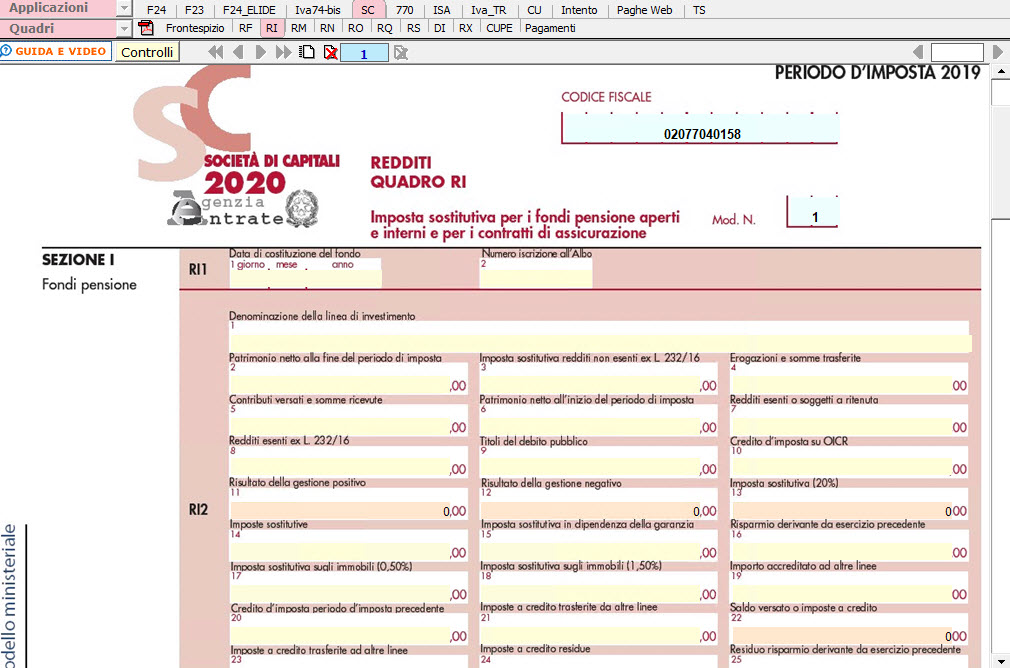1010x668 pixels.
Task: Switch to the F24_ELIDE tab
Action: point(249,10)
